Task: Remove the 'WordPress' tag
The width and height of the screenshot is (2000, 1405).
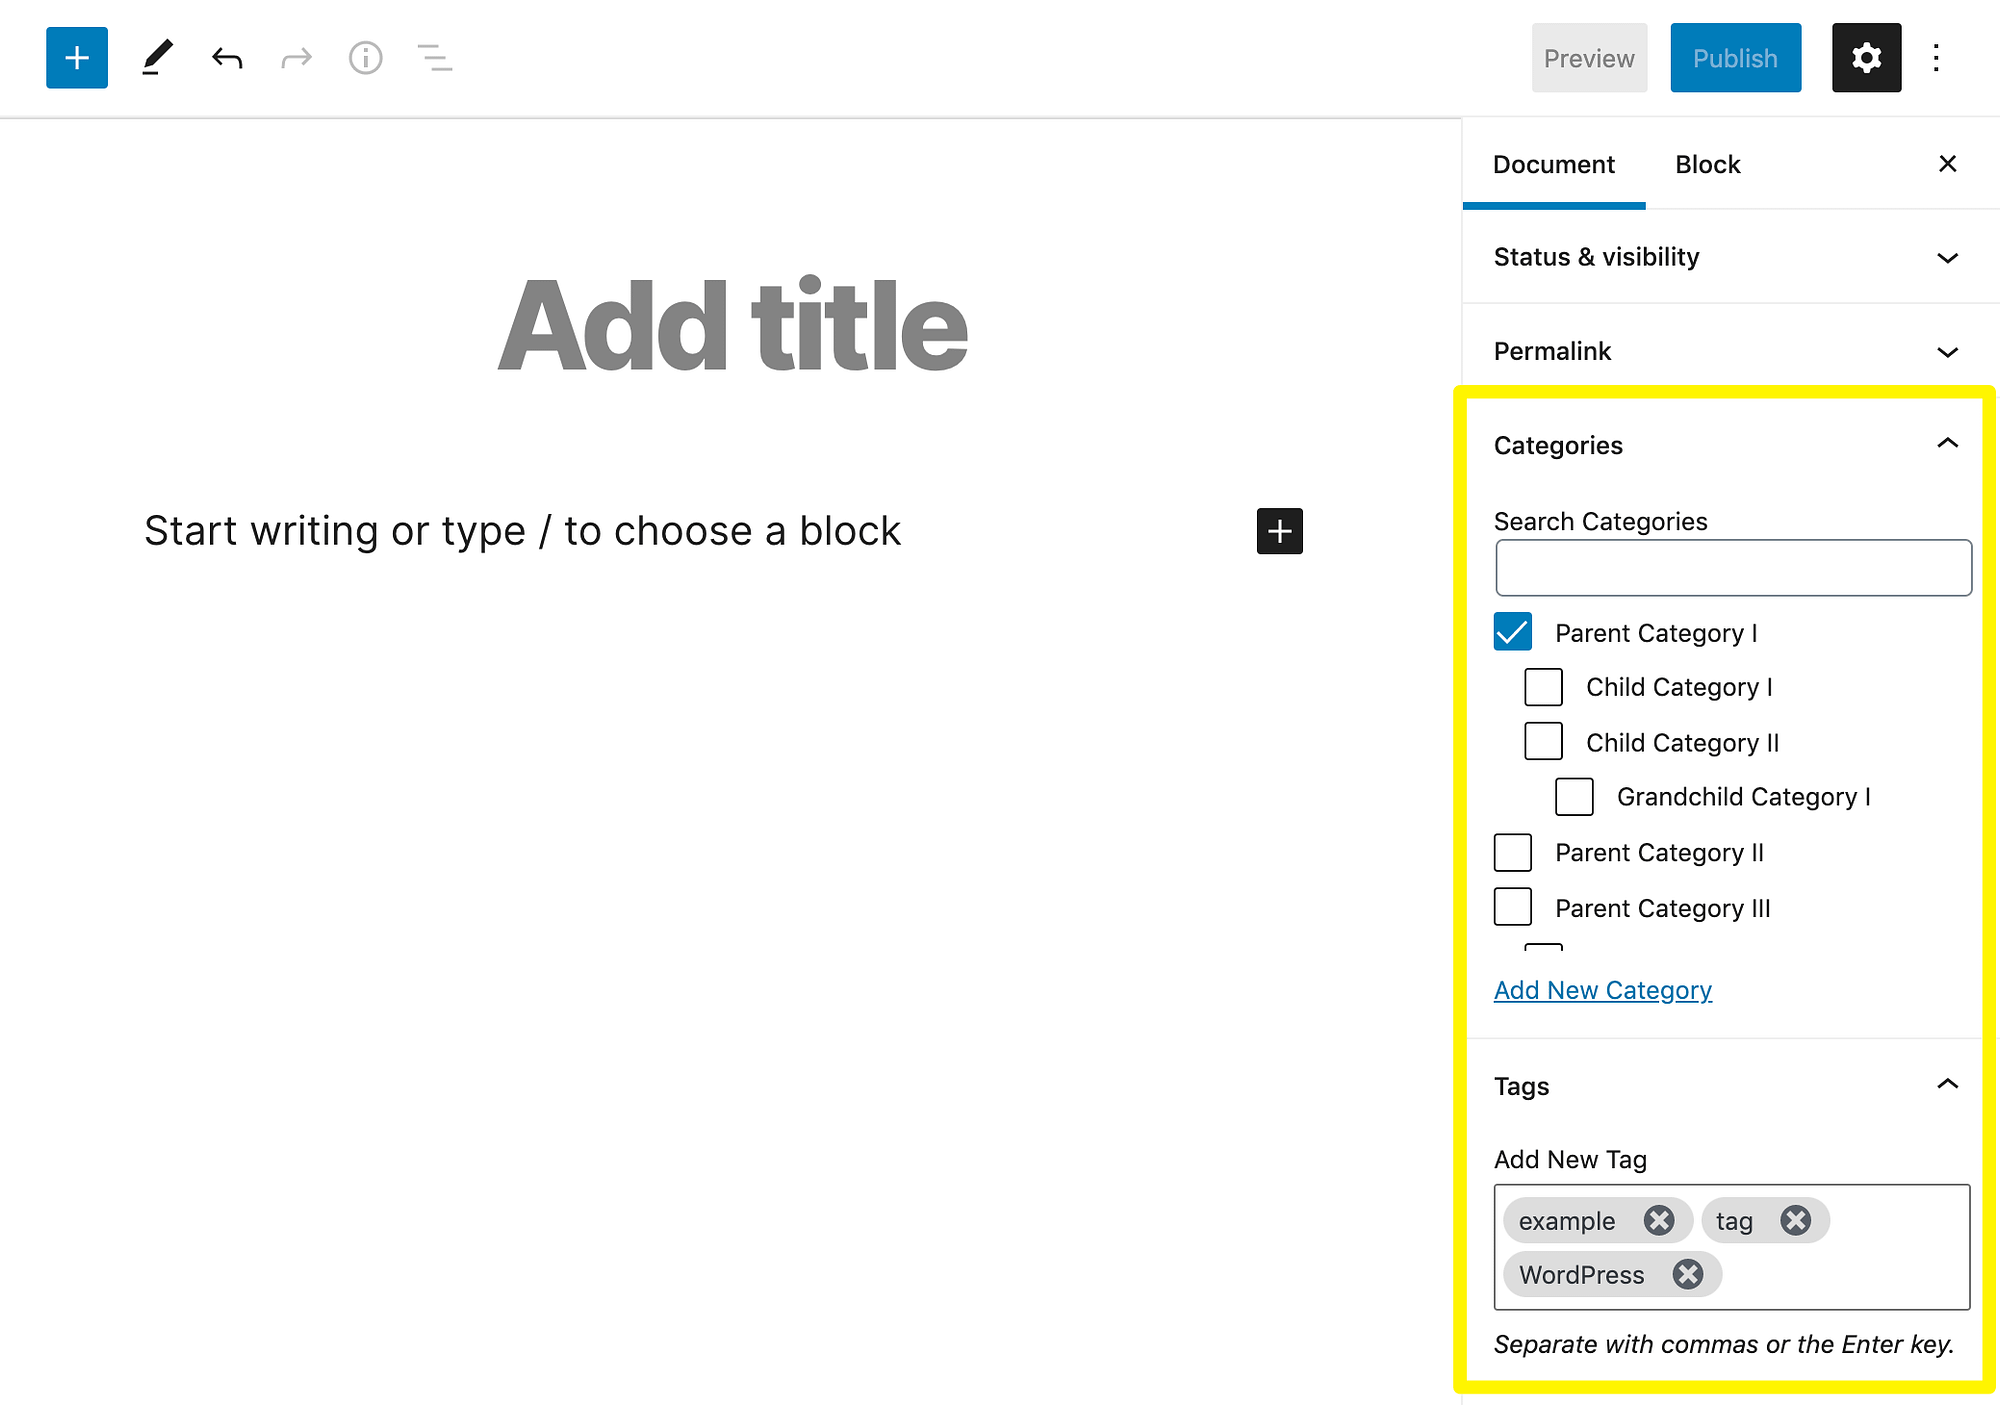Action: (1688, 1274)
